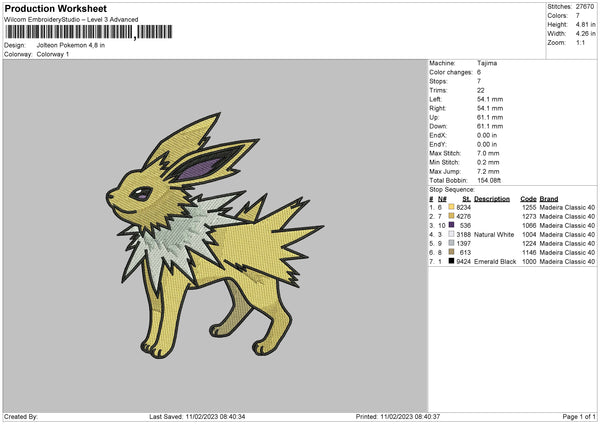Click the Jolteon embroidery design preview
The image size is (600, 424).
214,235
